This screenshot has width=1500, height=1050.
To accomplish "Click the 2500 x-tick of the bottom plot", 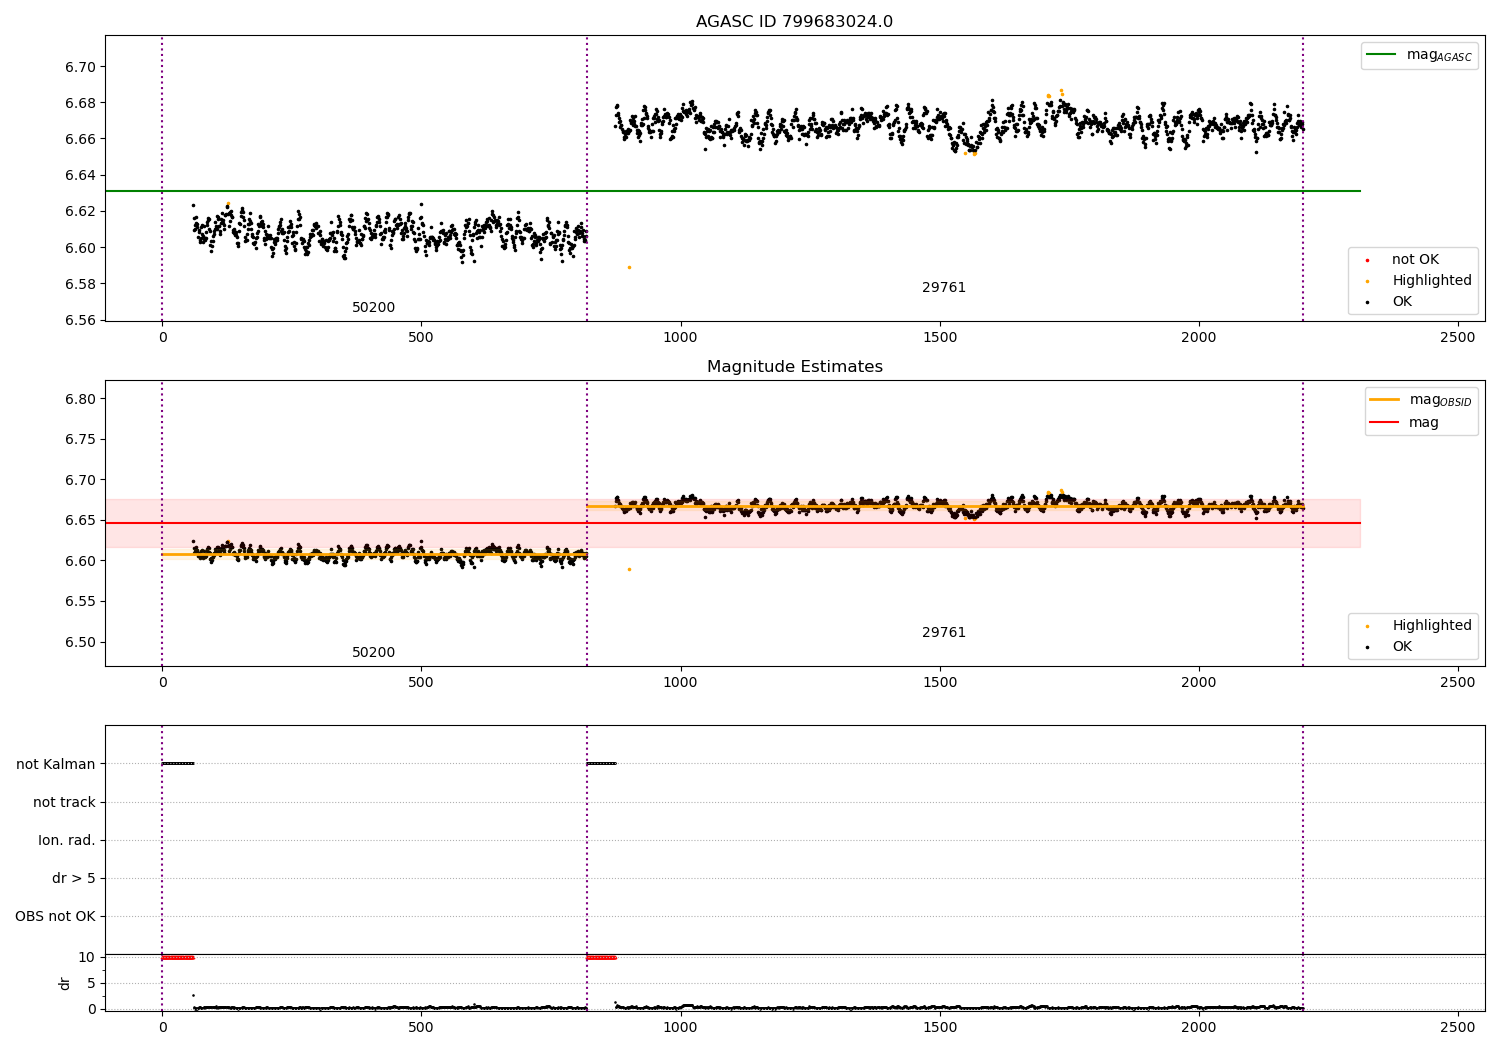I will (x=1457, y=1027).
